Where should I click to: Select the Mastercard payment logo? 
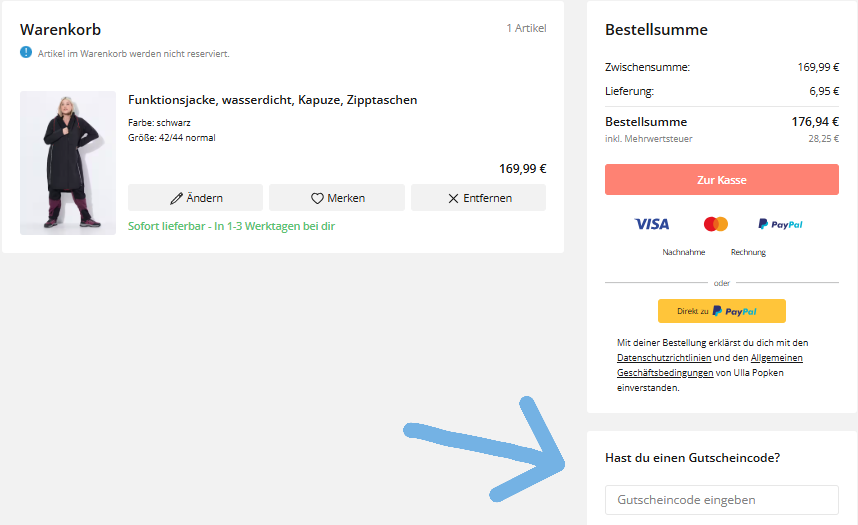tap(716, 224)
